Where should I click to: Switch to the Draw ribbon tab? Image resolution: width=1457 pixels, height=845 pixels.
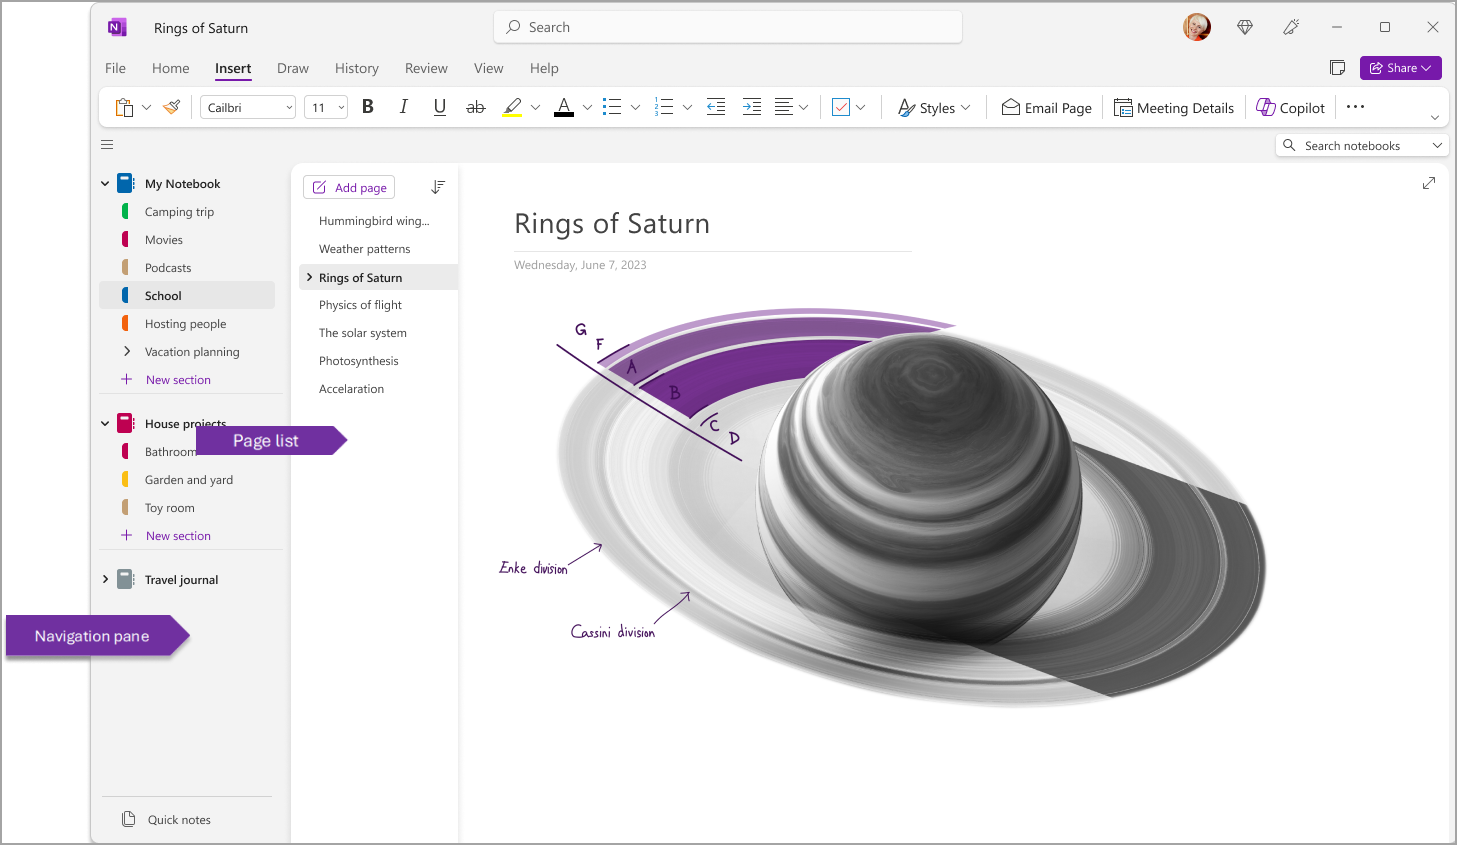click(292, 67)
